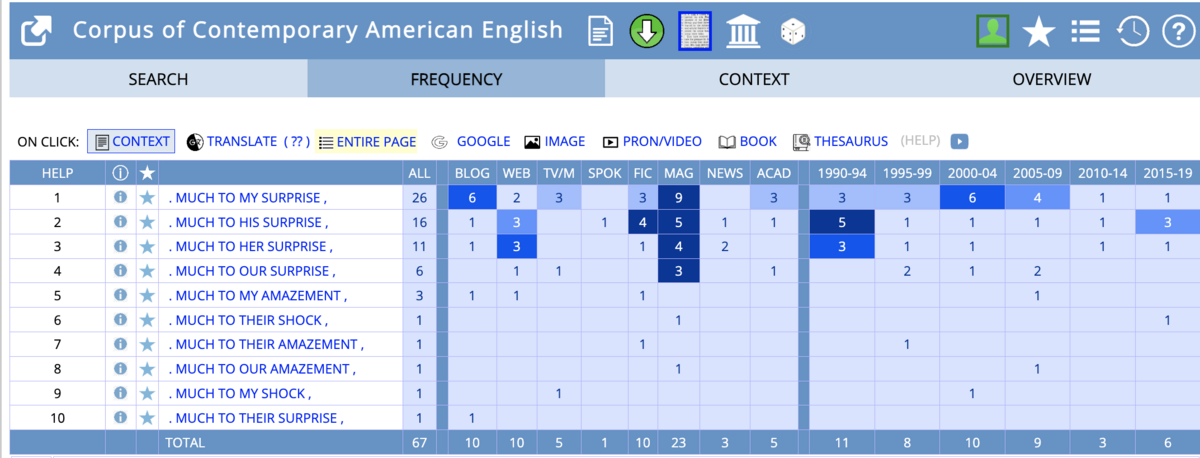Click info icon for MUCH TO HIS SURPRISE

pos(121,222)
